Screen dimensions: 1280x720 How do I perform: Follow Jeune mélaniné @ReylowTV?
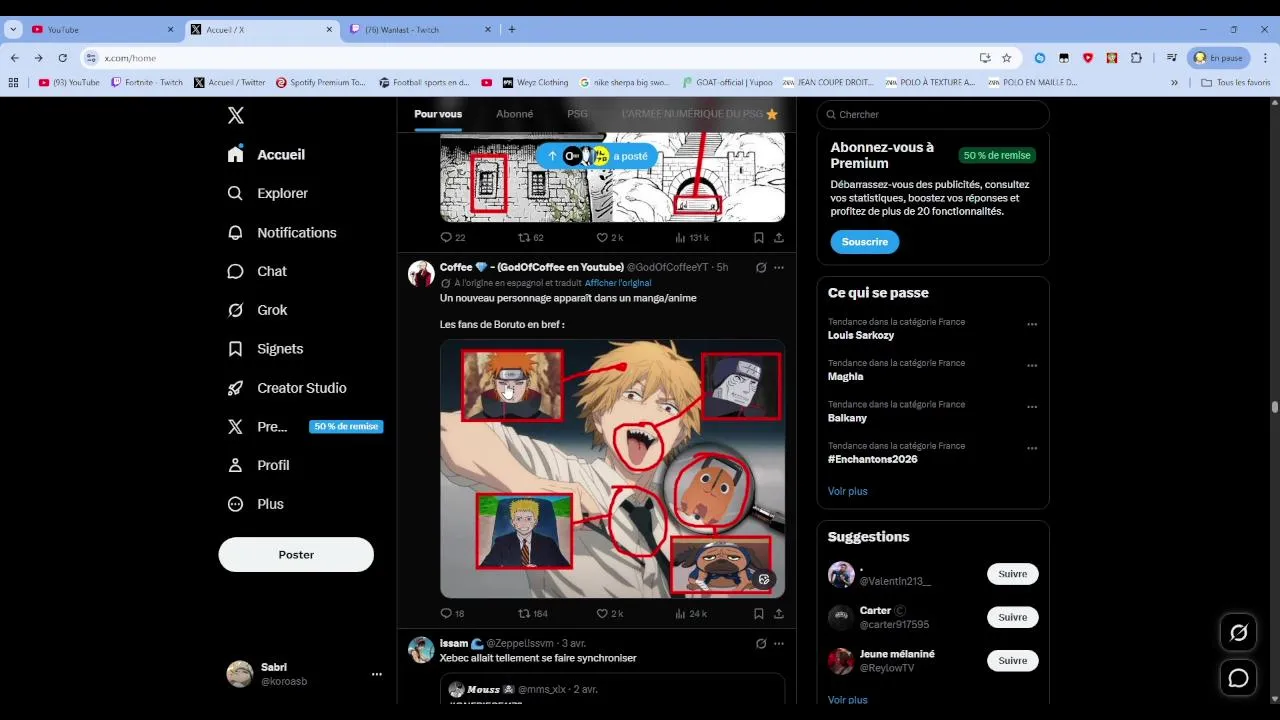[1013, 661]
